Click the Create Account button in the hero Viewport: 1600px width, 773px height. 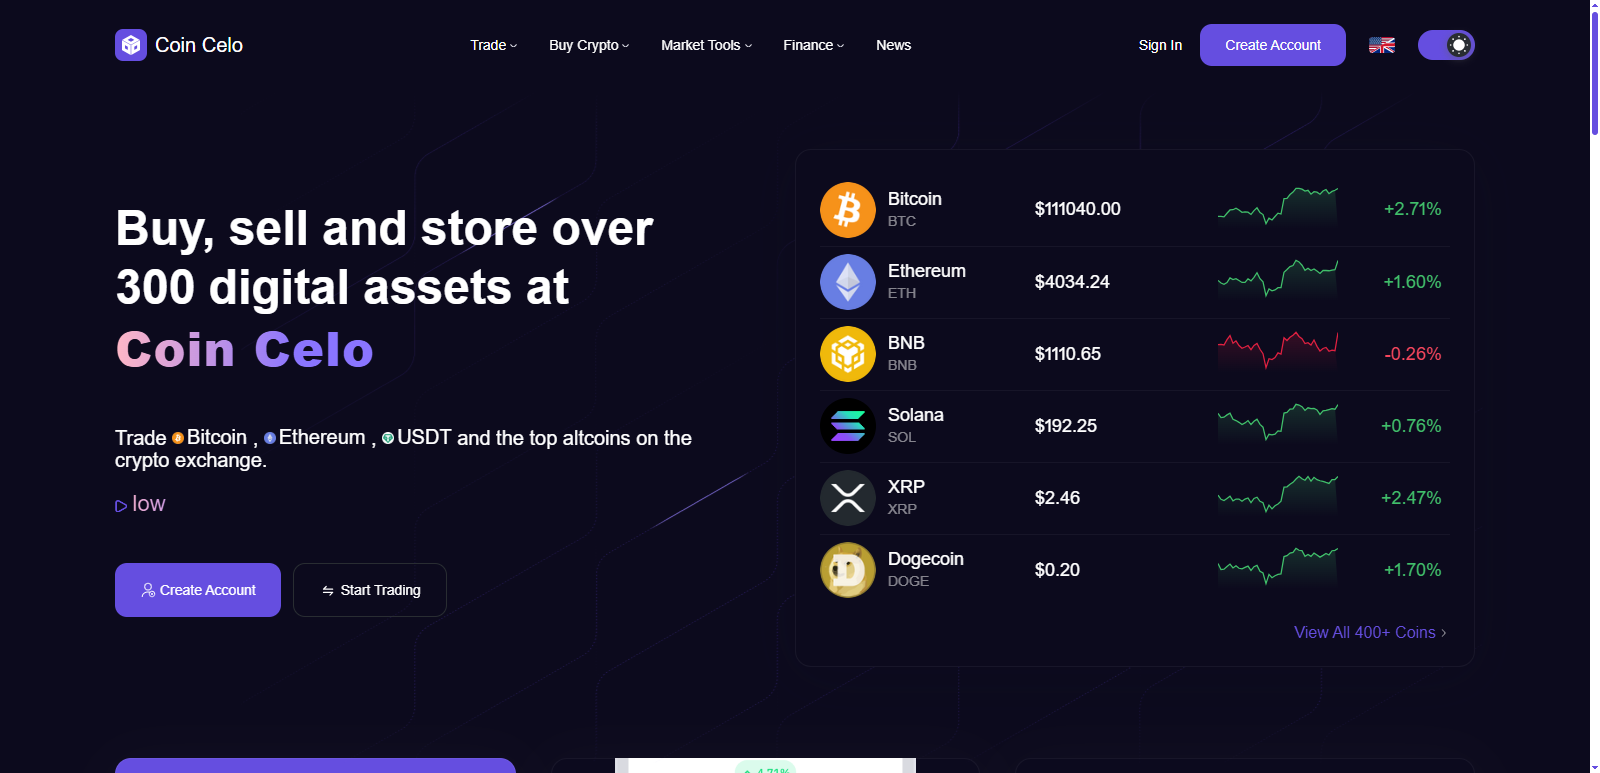197,590
